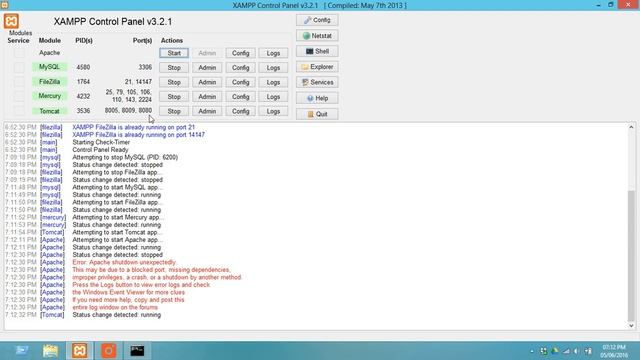
Task: View Logs for MySQL
Action: tap(273, 68)
